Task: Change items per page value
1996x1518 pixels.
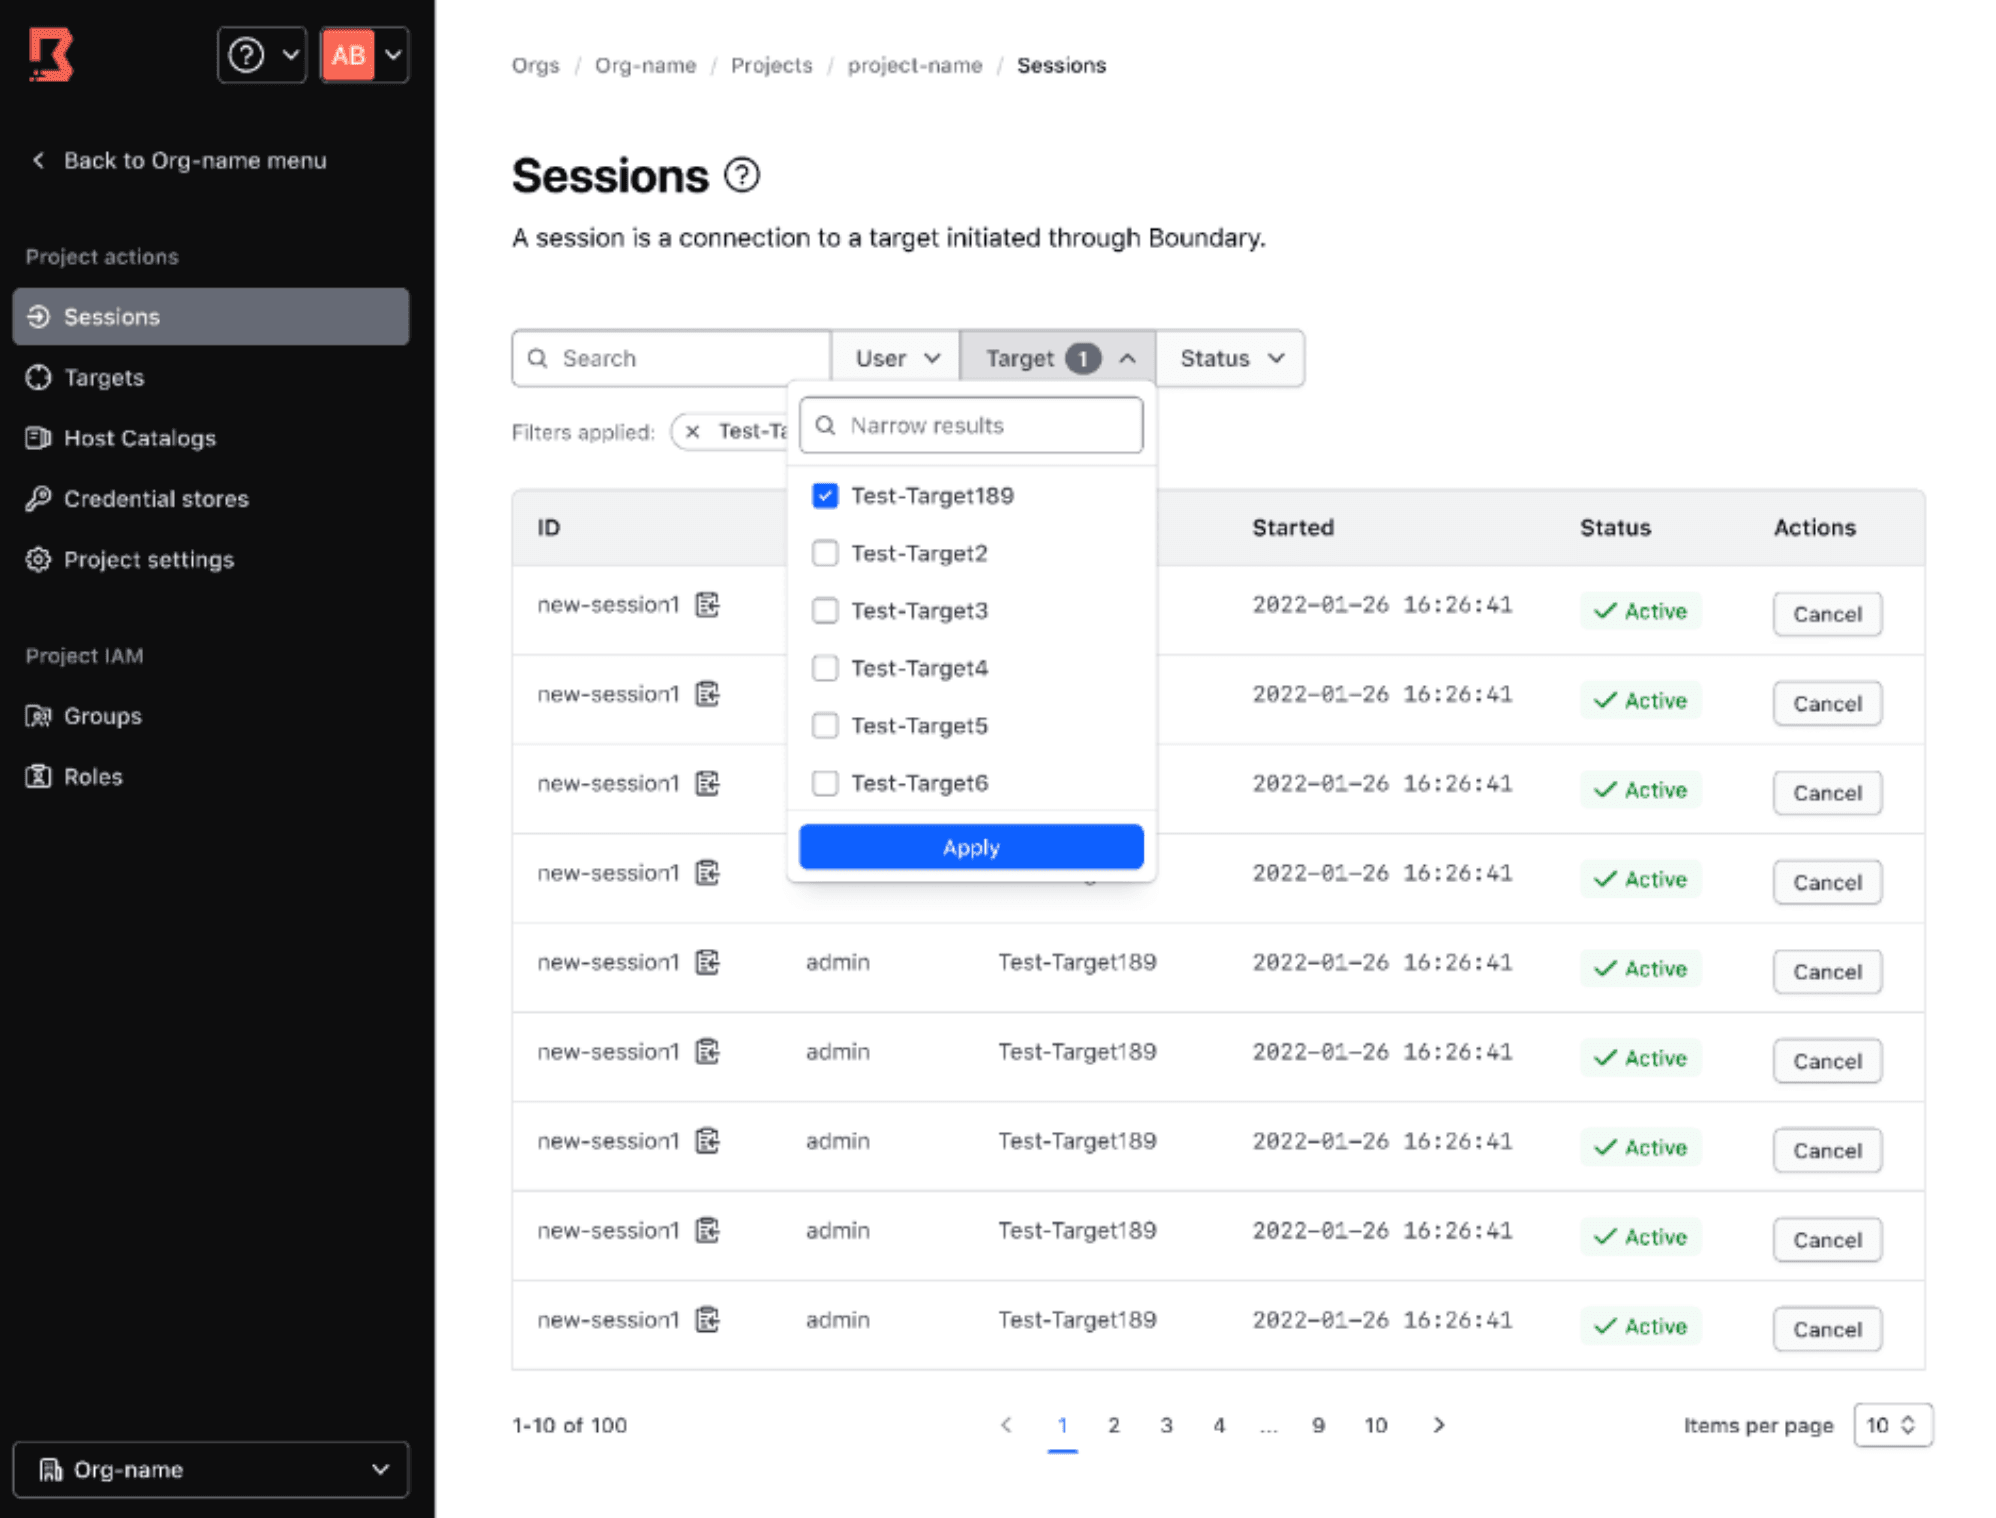Action: [1890, 1425]
